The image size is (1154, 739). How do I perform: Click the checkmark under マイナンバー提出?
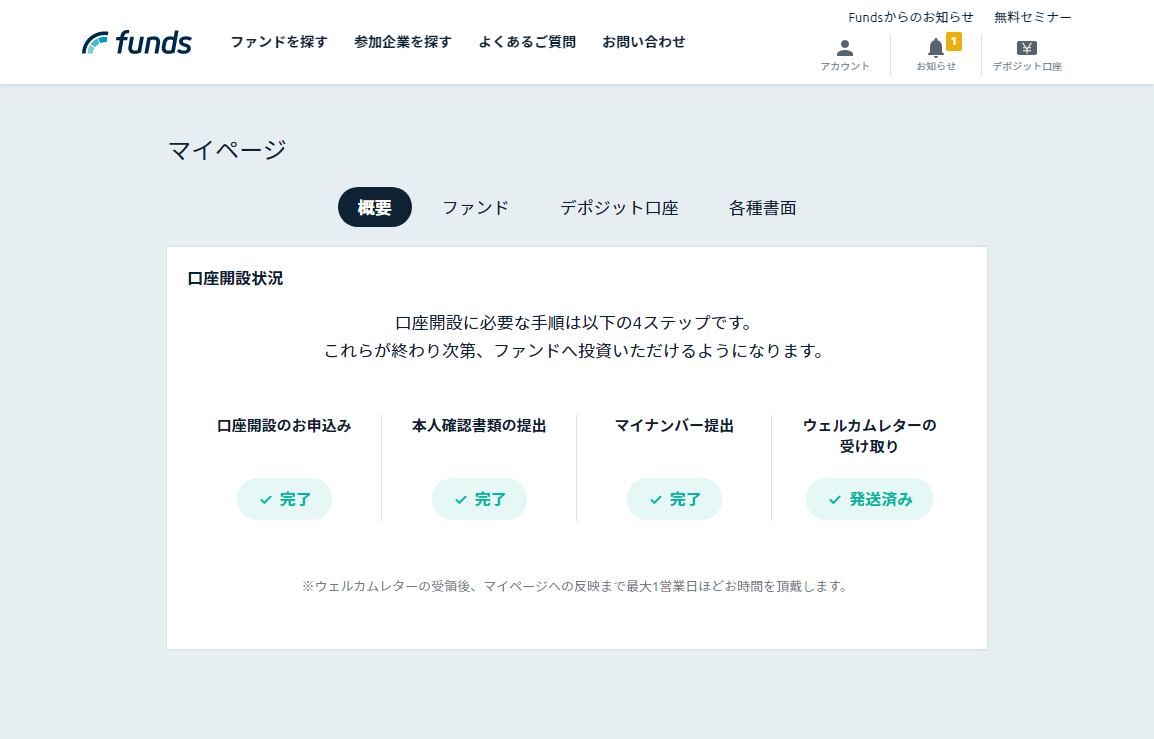point(656,500)
